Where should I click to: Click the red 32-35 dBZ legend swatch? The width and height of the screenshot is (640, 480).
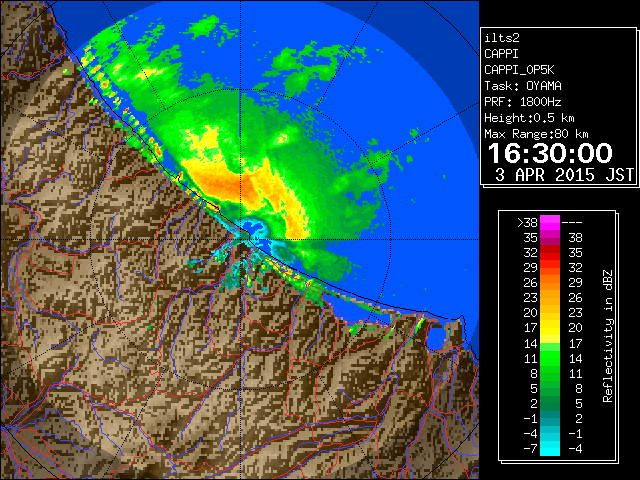pos(550,253)
